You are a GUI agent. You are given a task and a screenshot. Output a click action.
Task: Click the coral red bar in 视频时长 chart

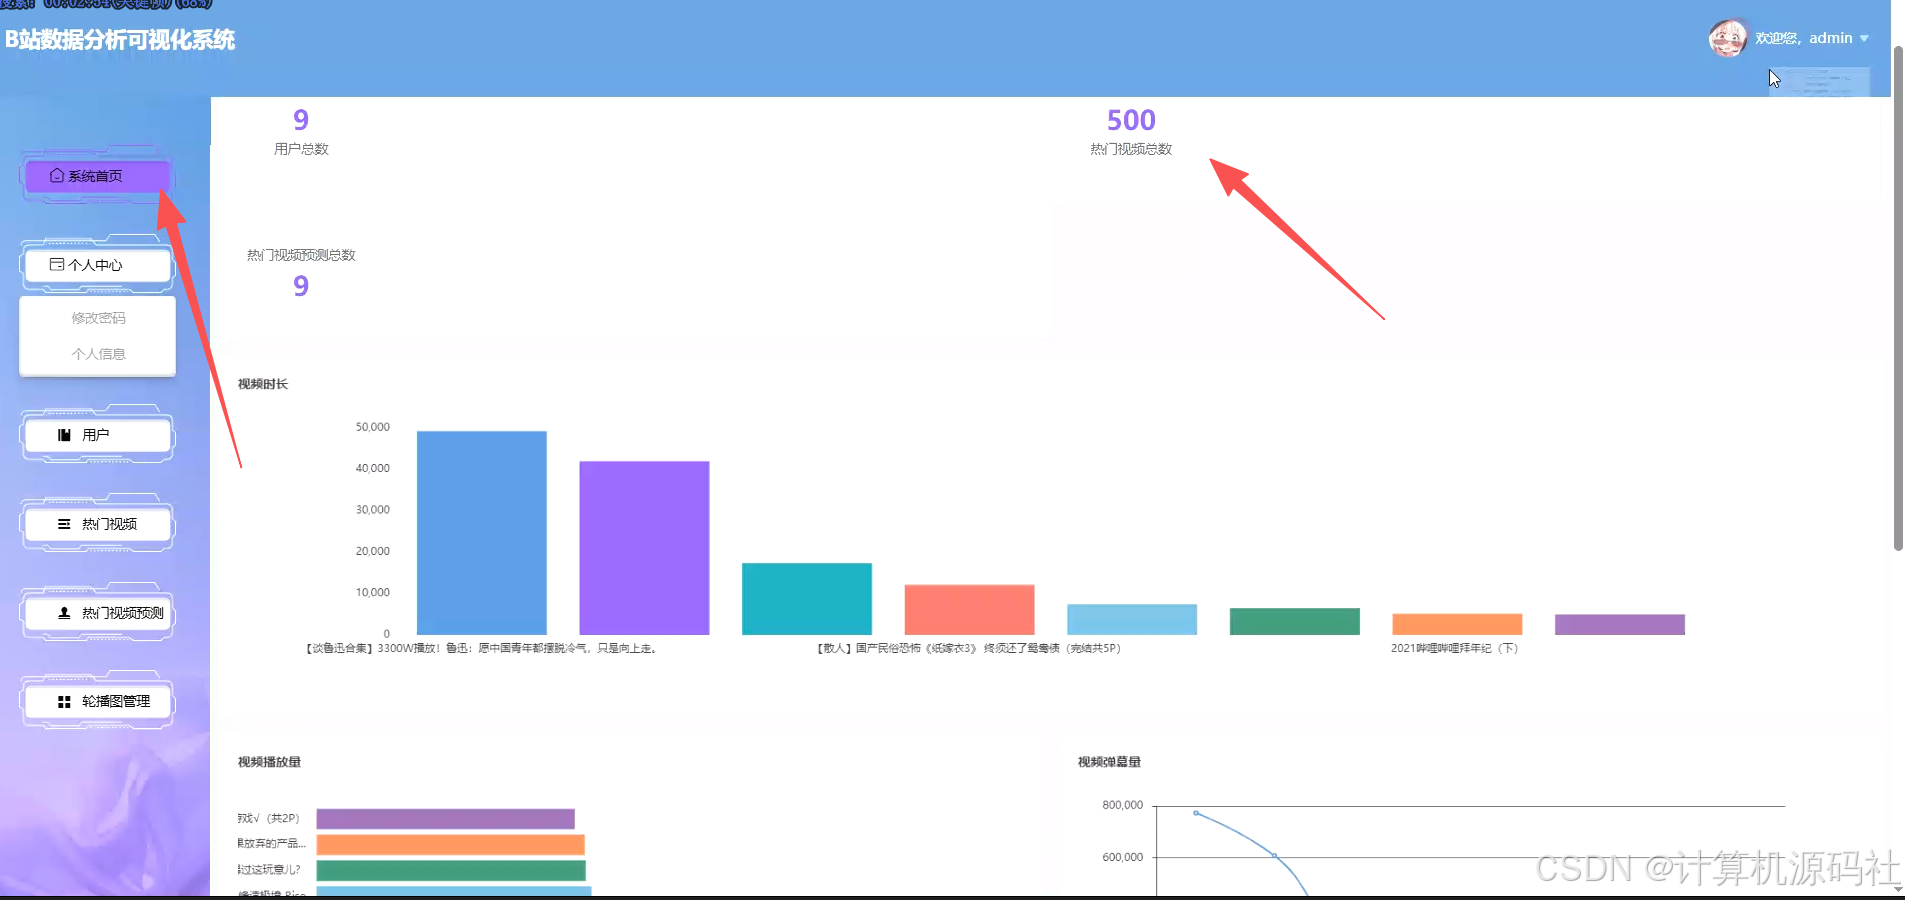click(969, 609)
